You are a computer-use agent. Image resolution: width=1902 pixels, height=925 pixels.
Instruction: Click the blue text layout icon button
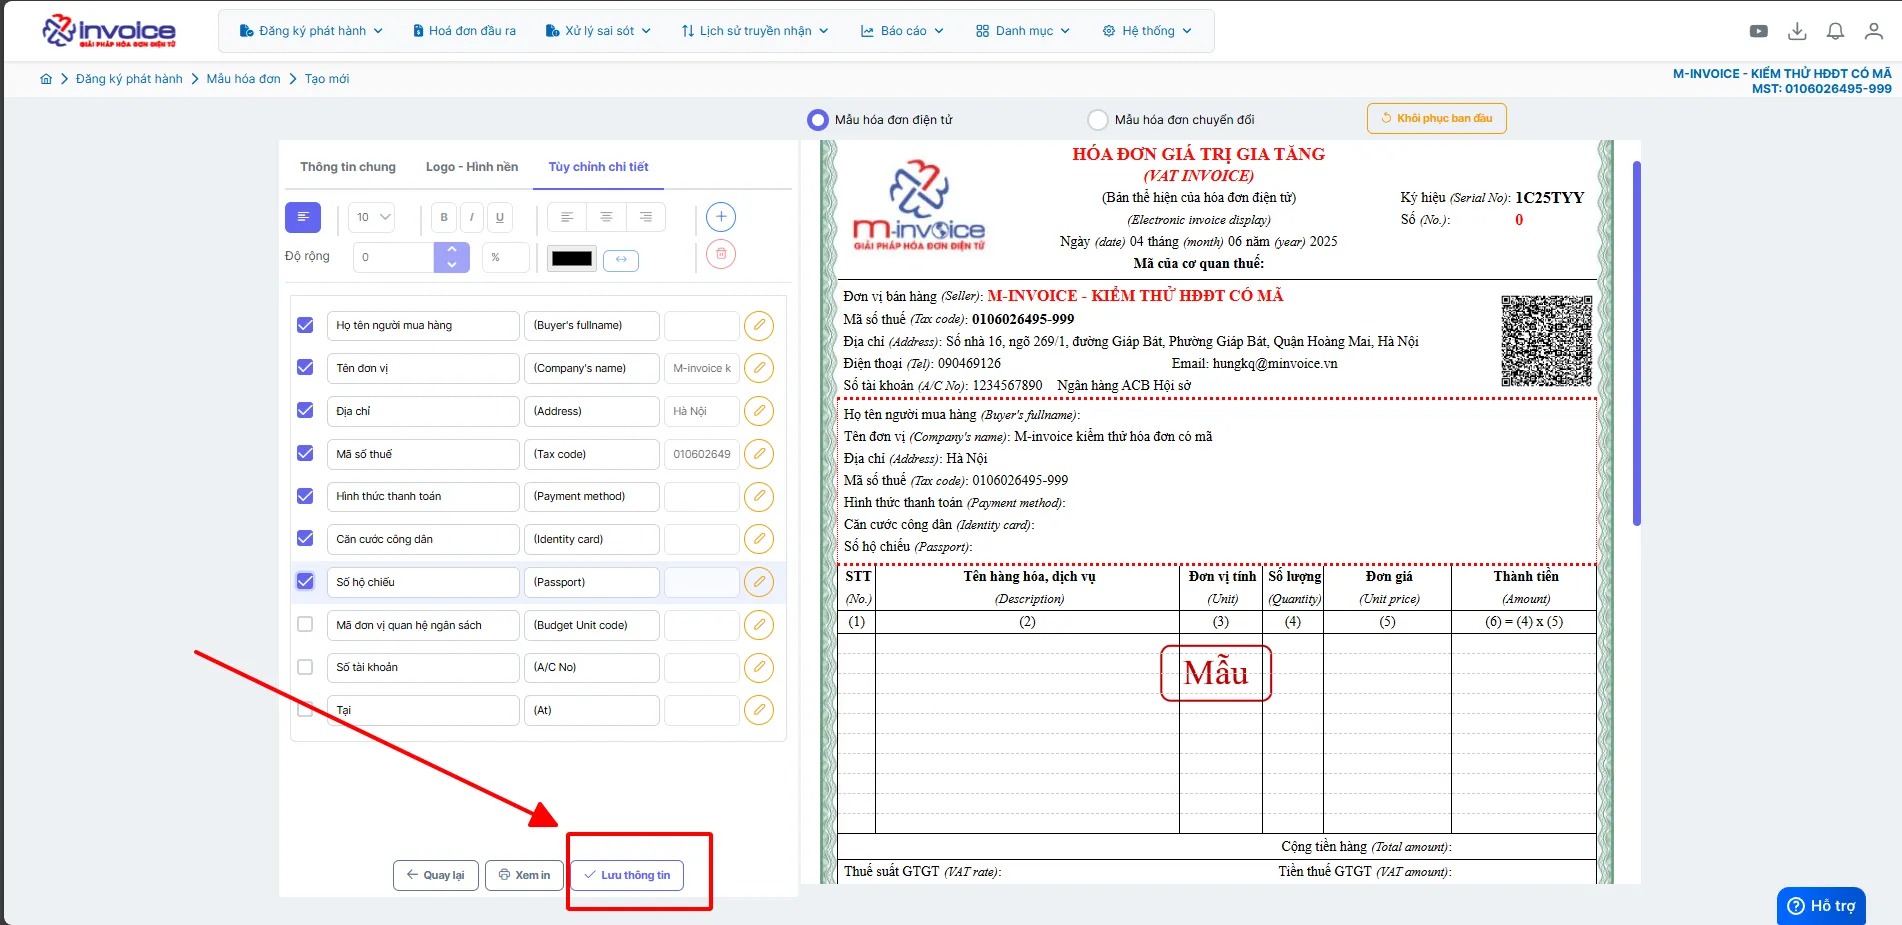(303, 217)
